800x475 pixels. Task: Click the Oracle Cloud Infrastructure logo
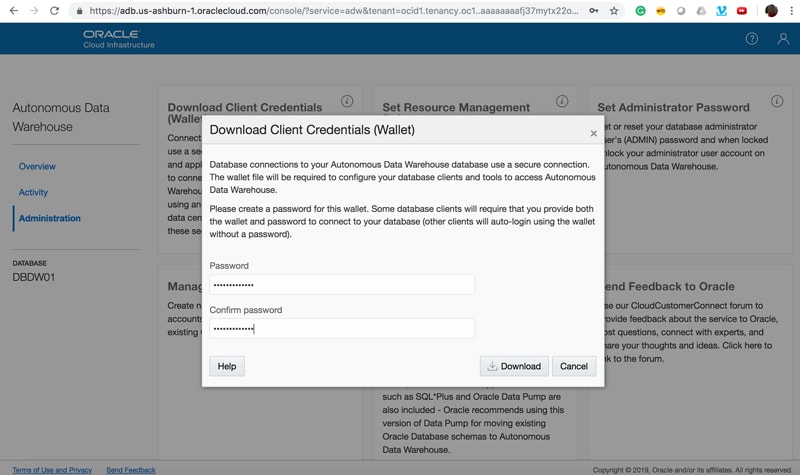pos(119,39)
